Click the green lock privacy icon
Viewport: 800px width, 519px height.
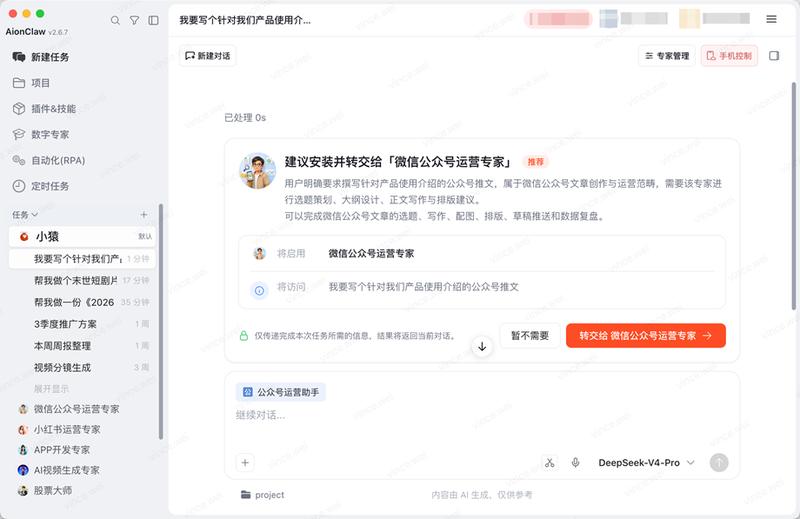[244, 336]
